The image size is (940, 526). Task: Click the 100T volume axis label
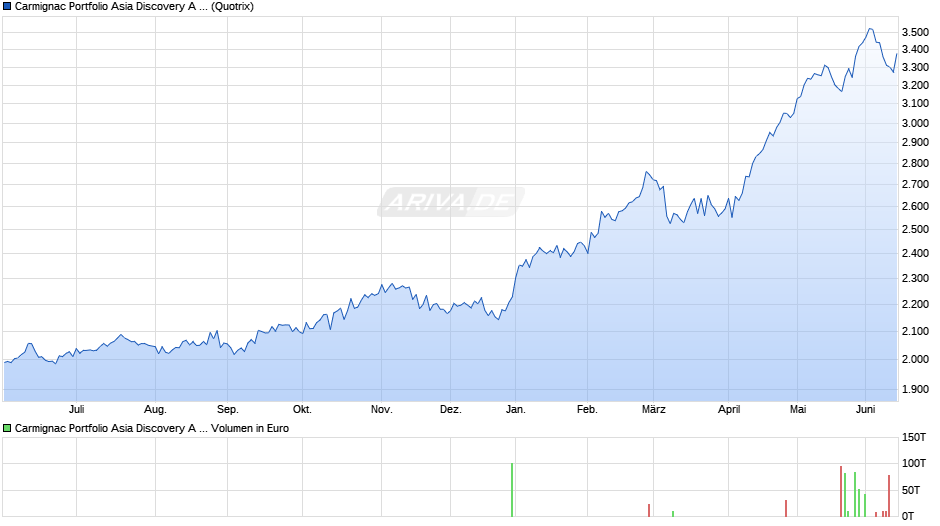pyautogui.click(x=914, y=463)
